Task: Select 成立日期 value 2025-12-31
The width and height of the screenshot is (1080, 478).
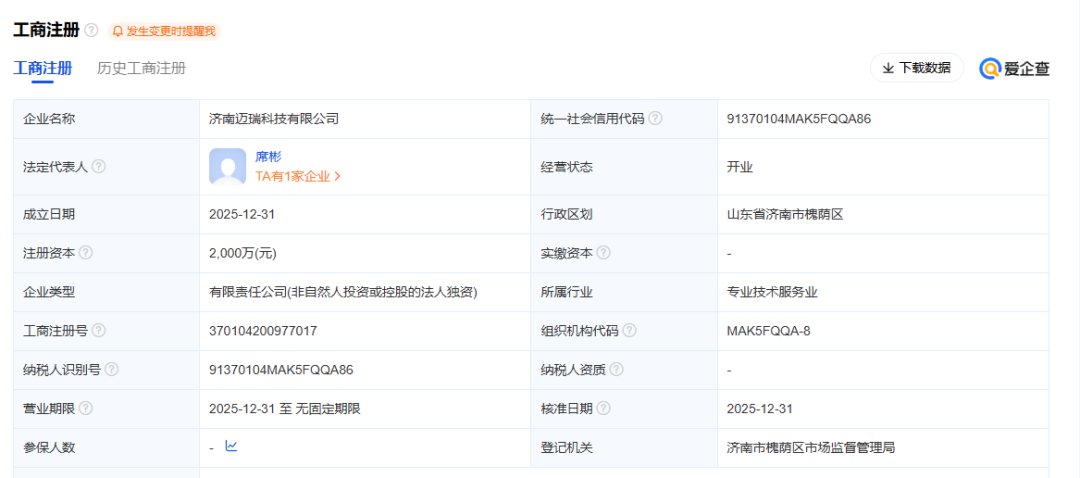Action: pos(242,214)
